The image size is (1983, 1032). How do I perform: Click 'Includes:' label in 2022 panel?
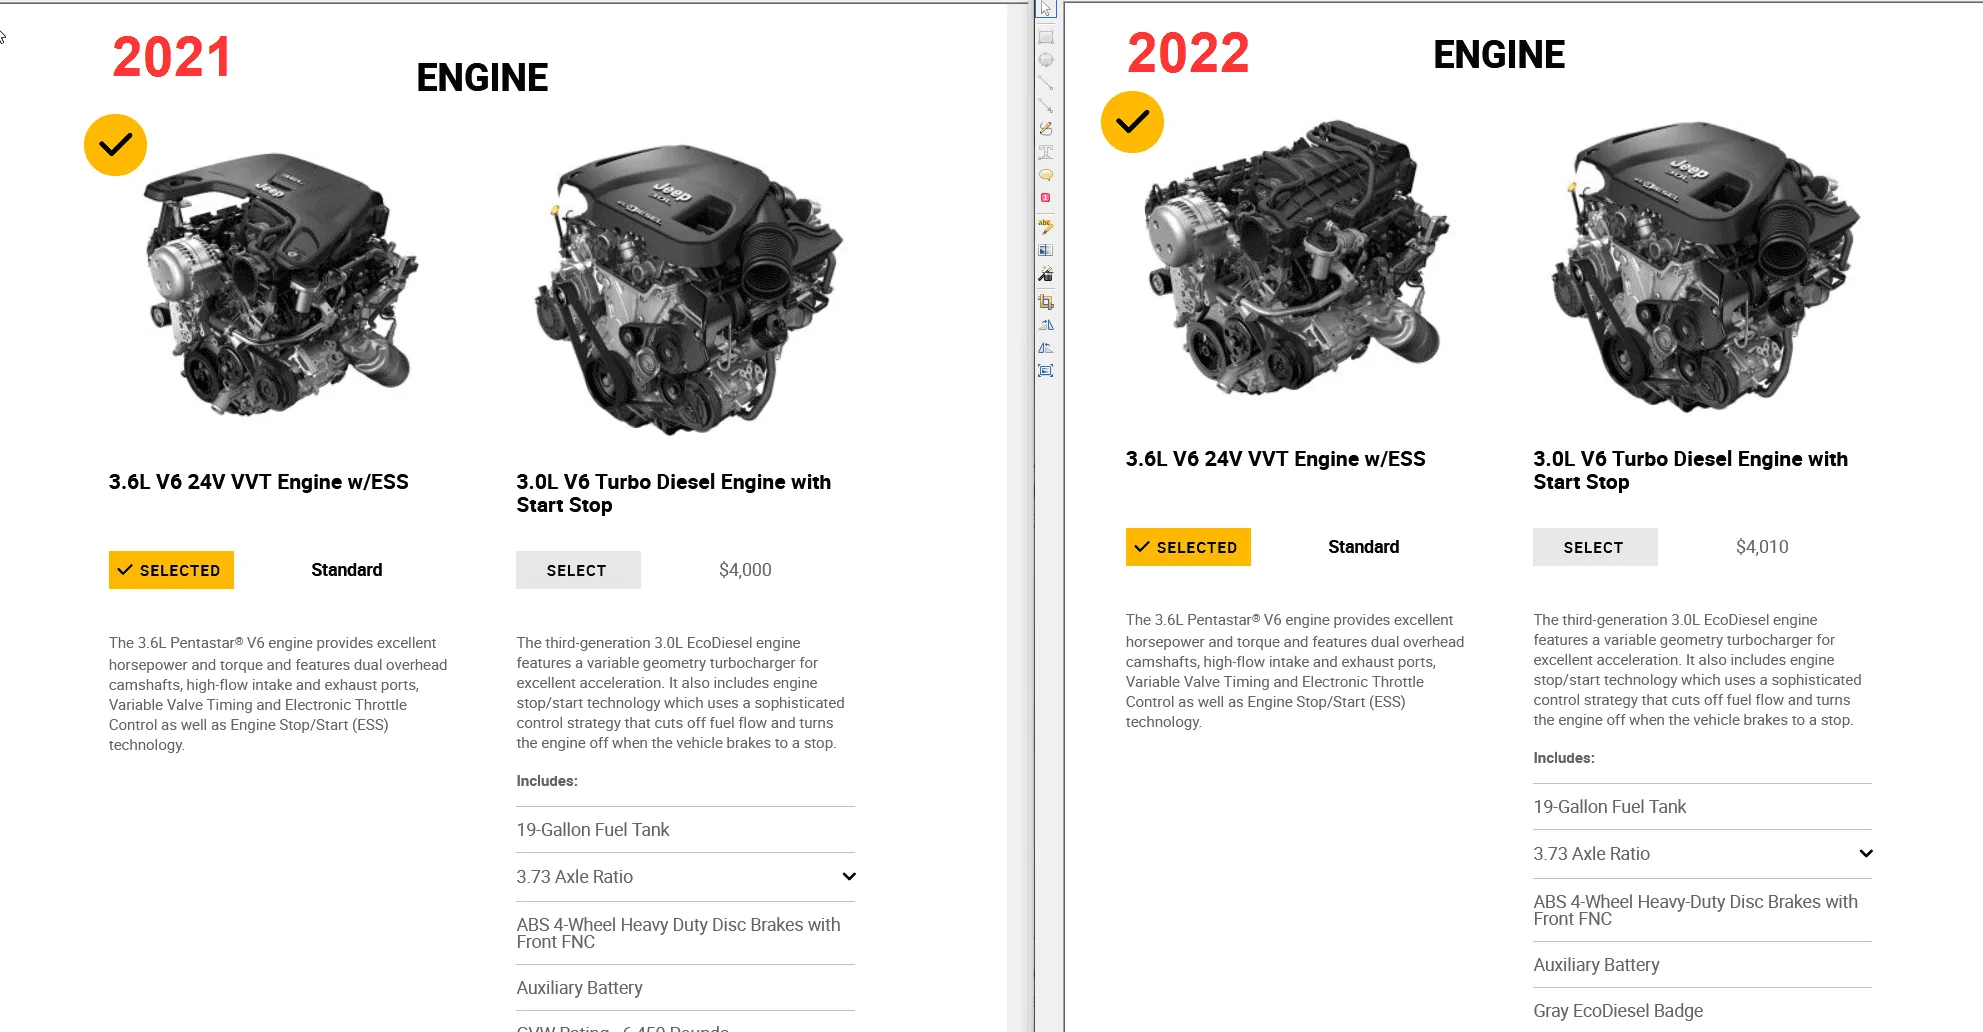pyautogui.click(x=1564, y=758)
